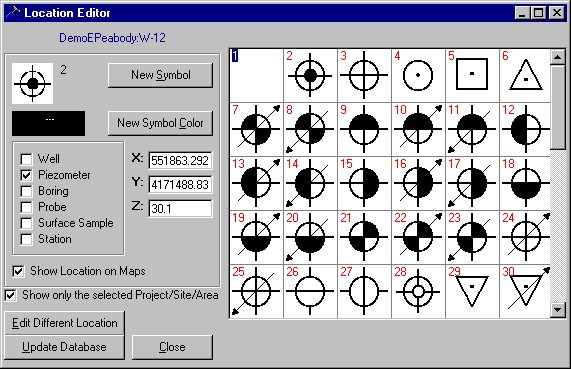Close the editor with Close button
571x369 pixels.
[172, 347]
